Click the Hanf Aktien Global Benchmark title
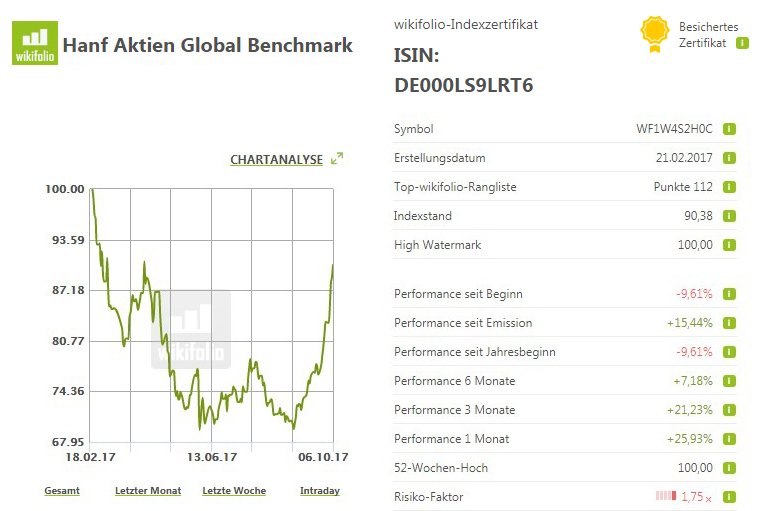This screenshot has width=758, height=511. (207, 46)
